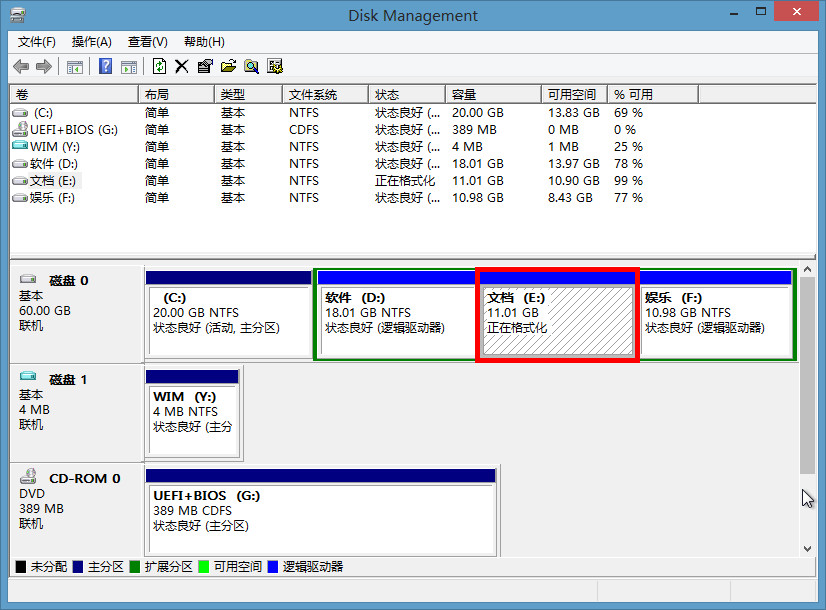Open the 操作(A) menu
This screenshot has width=826, height=610.
(92, 42)
